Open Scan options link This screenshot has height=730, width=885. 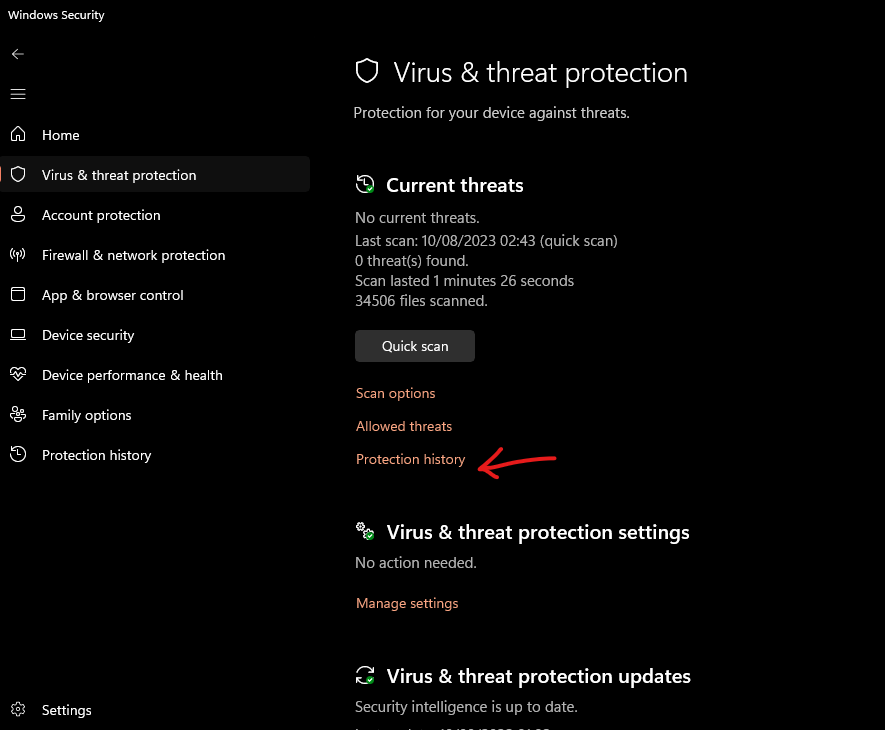(x=396, y=393)
